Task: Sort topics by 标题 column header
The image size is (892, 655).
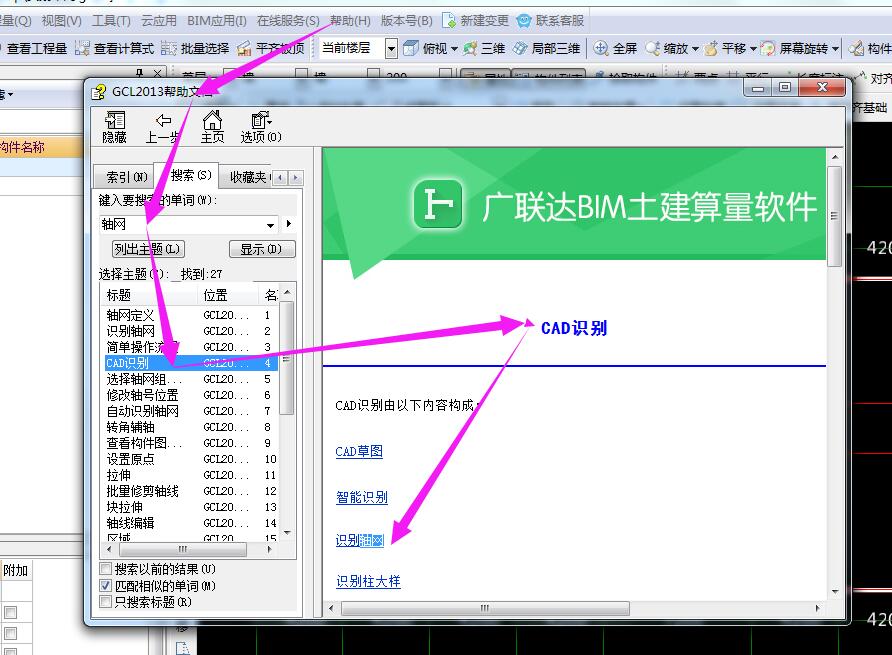Action: 150,295
